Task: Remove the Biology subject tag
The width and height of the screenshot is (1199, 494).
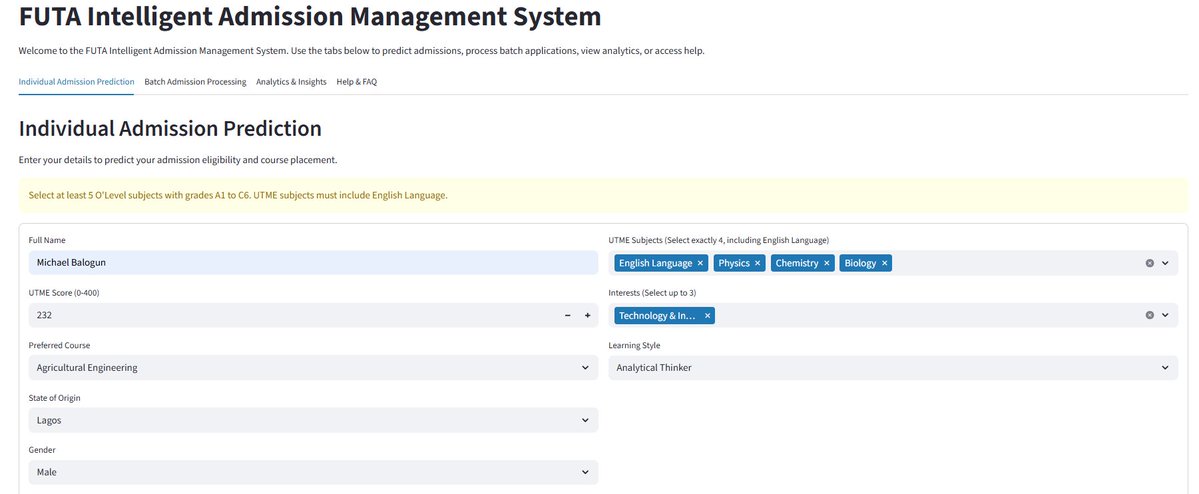Action: (x=884, y=263)
